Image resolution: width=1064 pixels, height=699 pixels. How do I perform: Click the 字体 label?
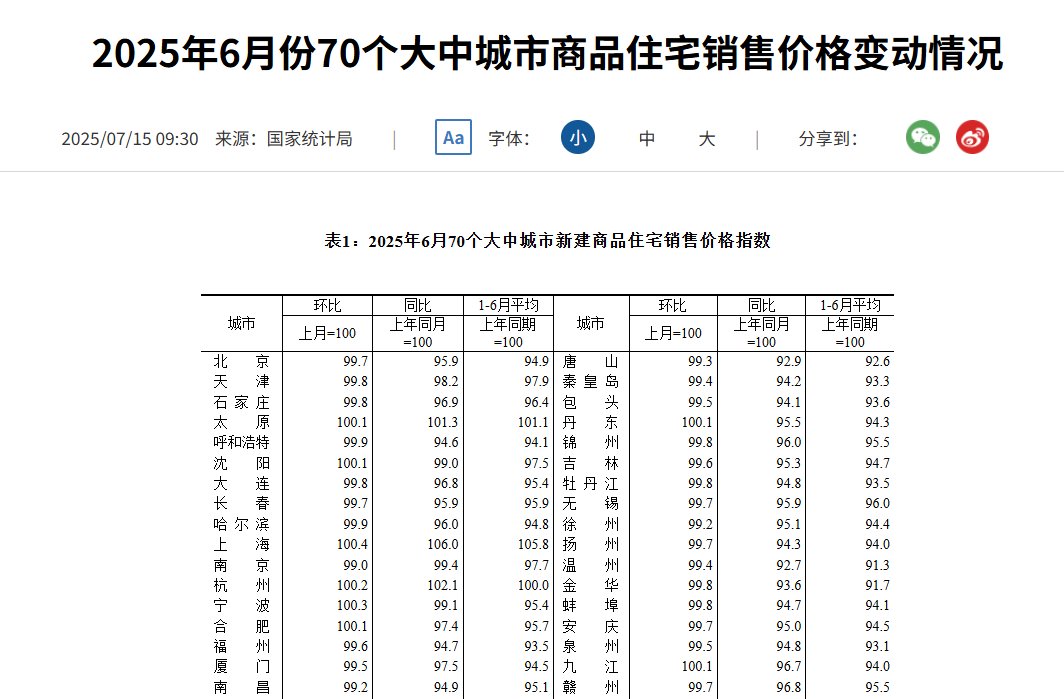click(x=508, y=139)
